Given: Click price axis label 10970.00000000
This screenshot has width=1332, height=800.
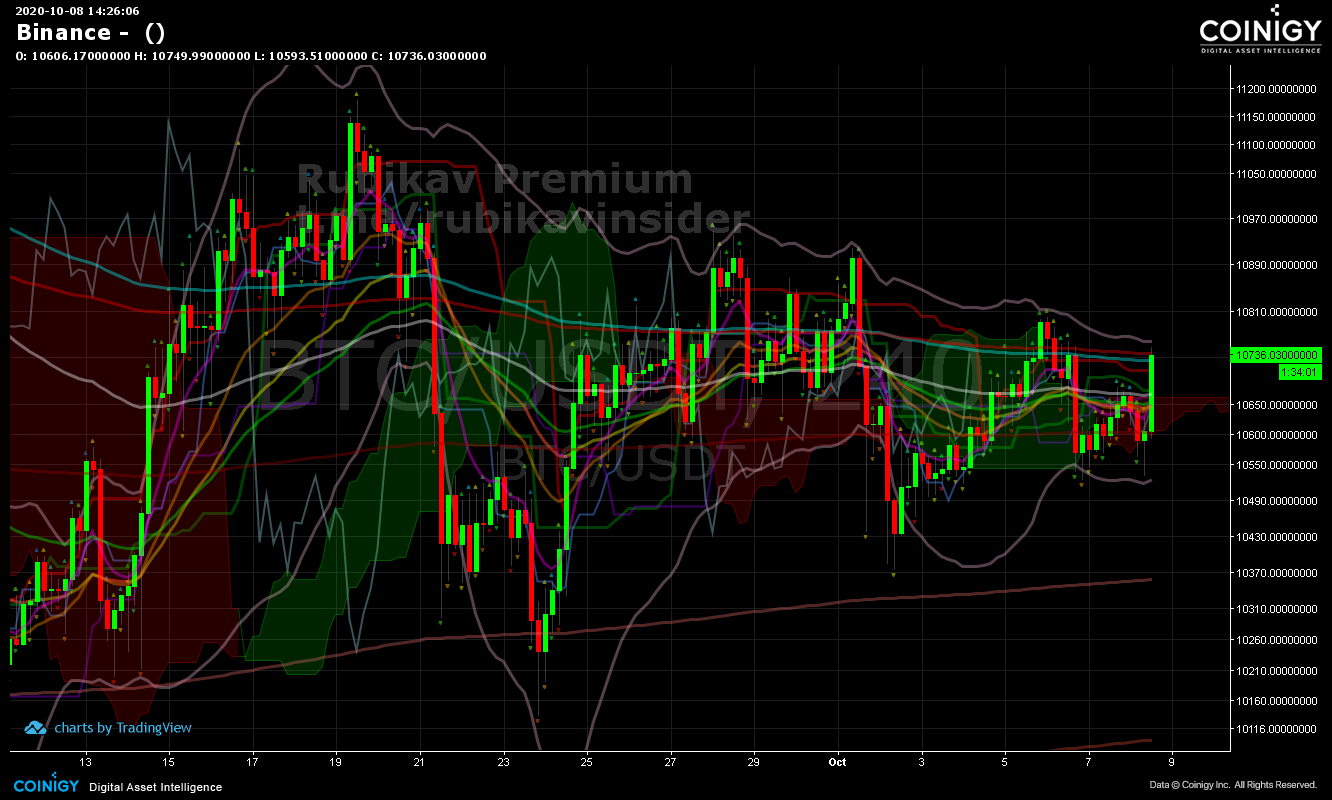Looking at the screenshot, I should (x=1276, y=218).
